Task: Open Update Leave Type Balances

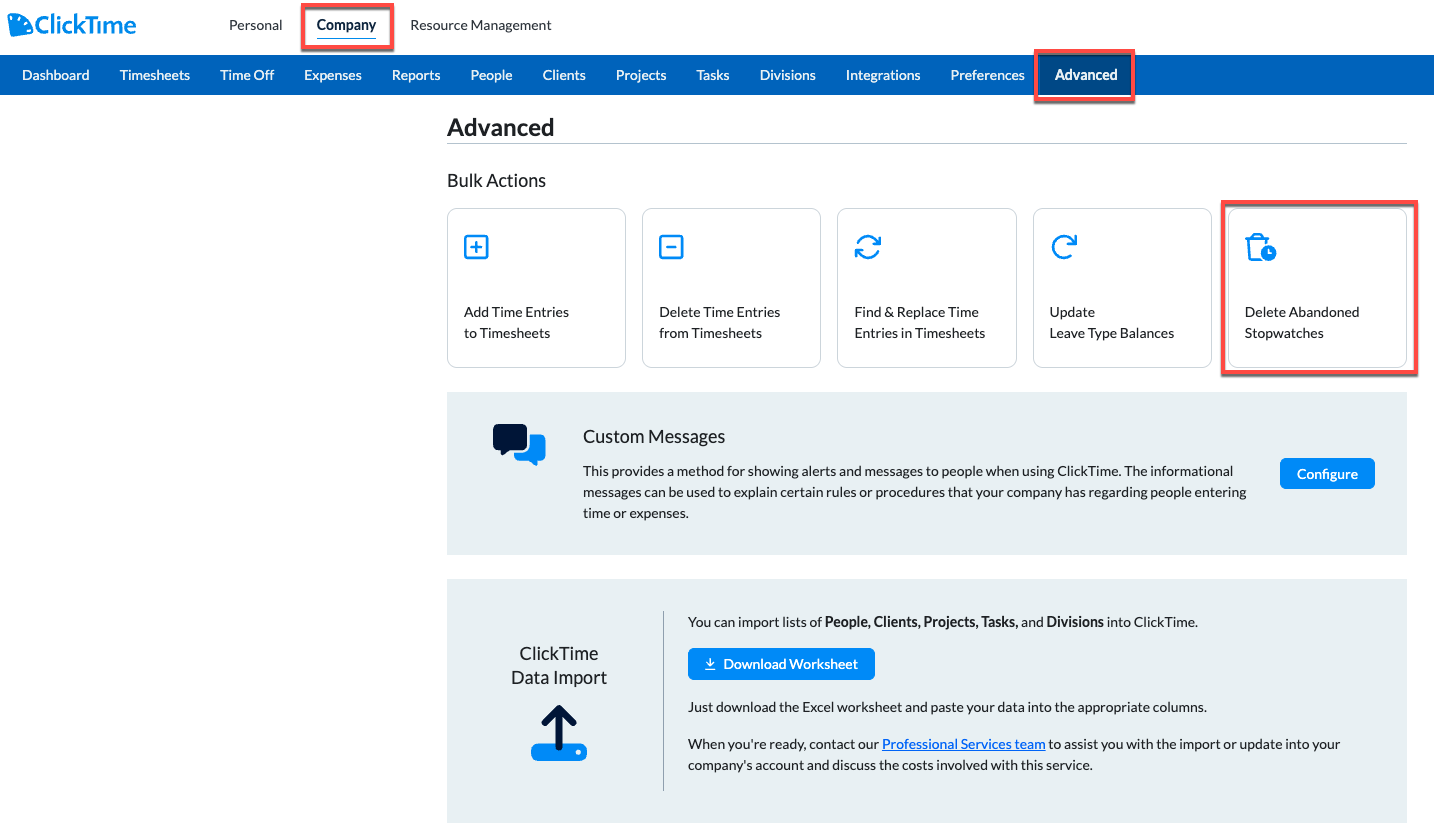Action: [x=1122, y=288]
